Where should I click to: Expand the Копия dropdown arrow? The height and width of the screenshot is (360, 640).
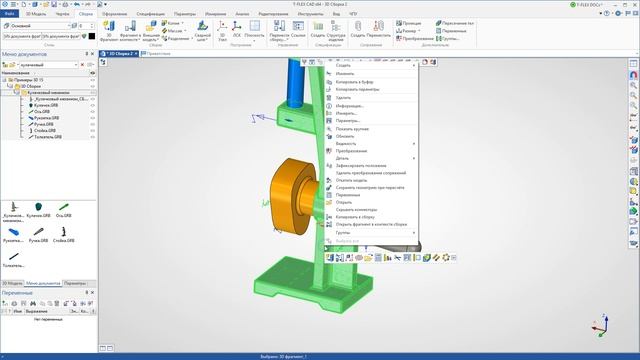coord(182,23)
